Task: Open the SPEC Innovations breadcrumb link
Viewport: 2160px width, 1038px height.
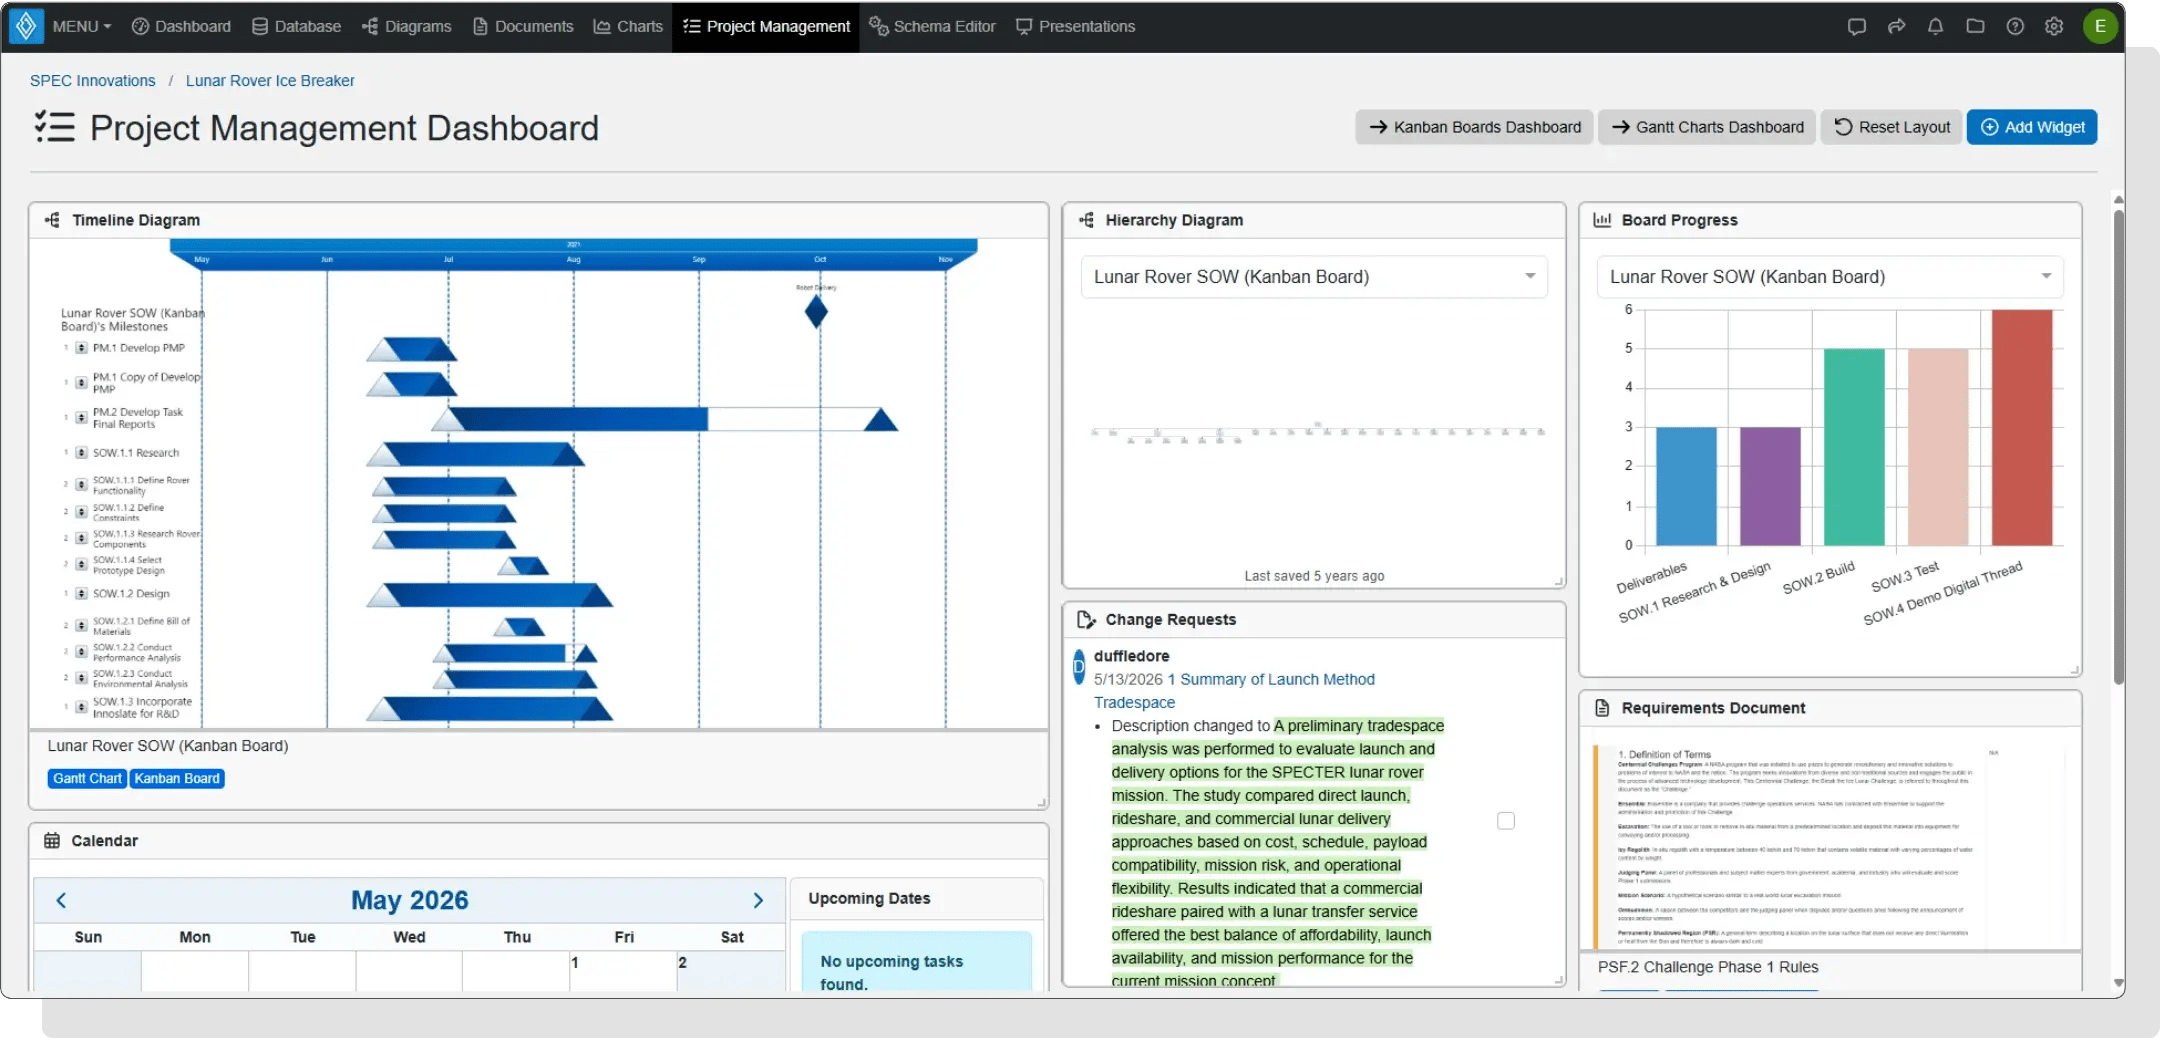Action: [93, 81]
